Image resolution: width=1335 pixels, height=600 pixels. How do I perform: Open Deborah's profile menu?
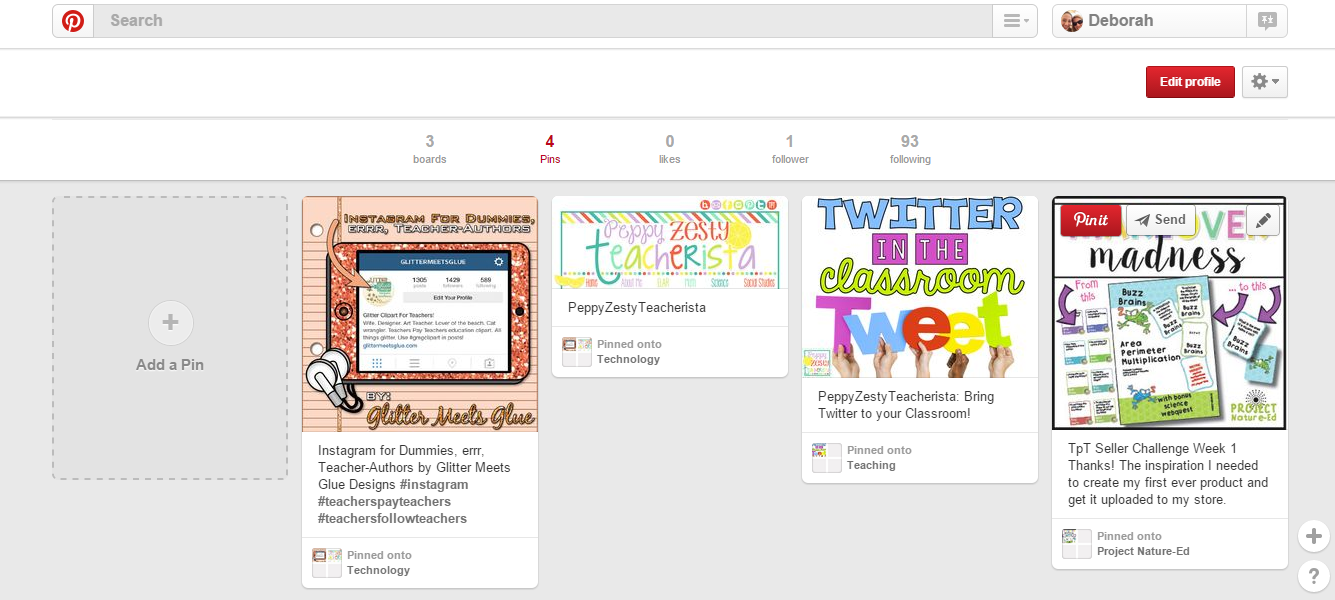coord(1149,21)
